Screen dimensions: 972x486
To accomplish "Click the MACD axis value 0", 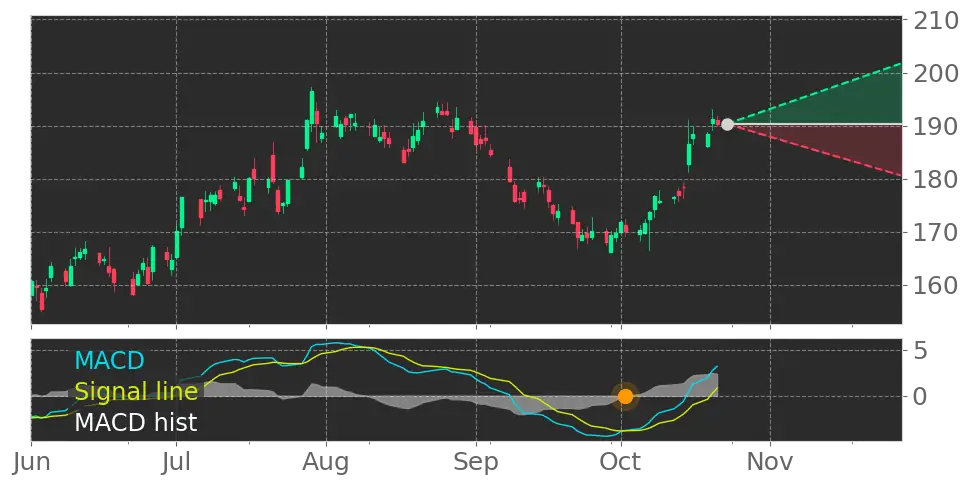I will click(x=919, y=396).
